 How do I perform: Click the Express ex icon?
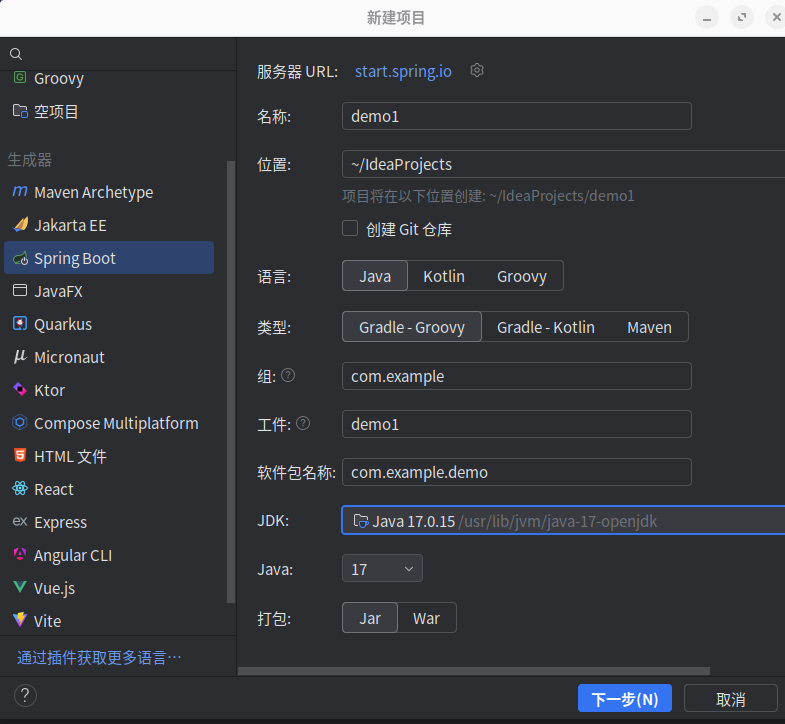20,521
